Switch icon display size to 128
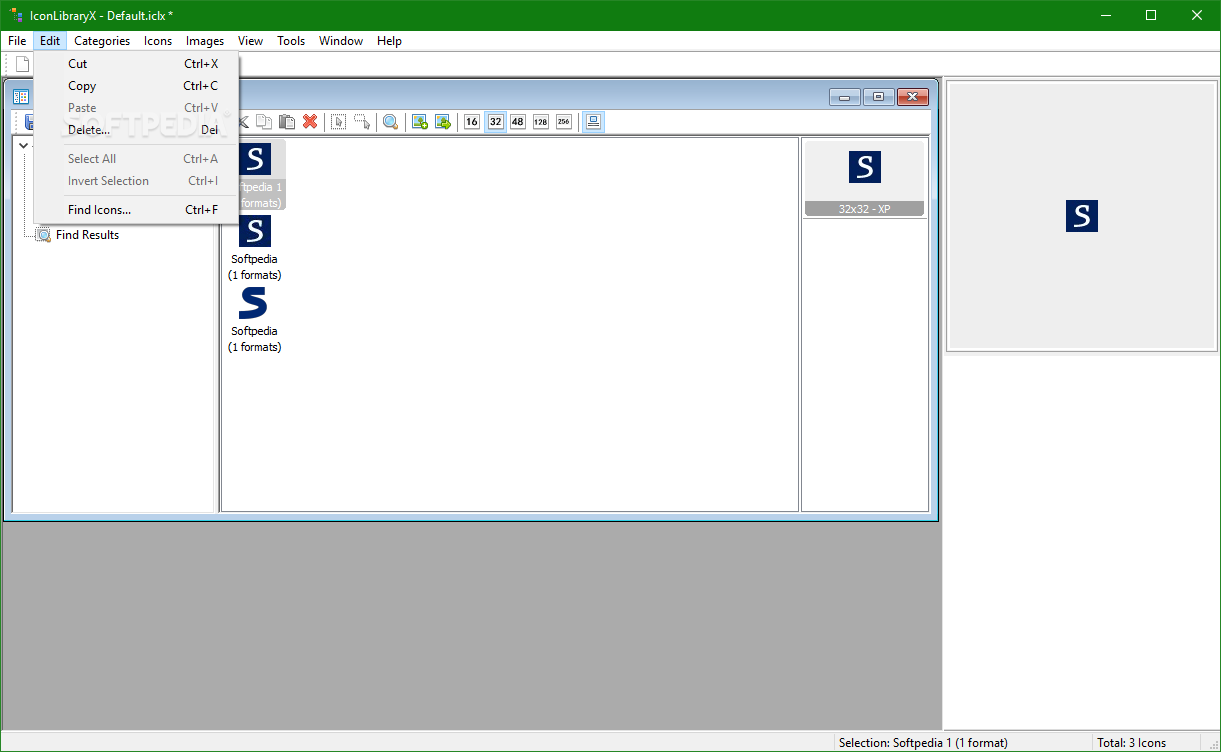The height and width of the screenshot is (752, 1221). (x=540, y=122)
